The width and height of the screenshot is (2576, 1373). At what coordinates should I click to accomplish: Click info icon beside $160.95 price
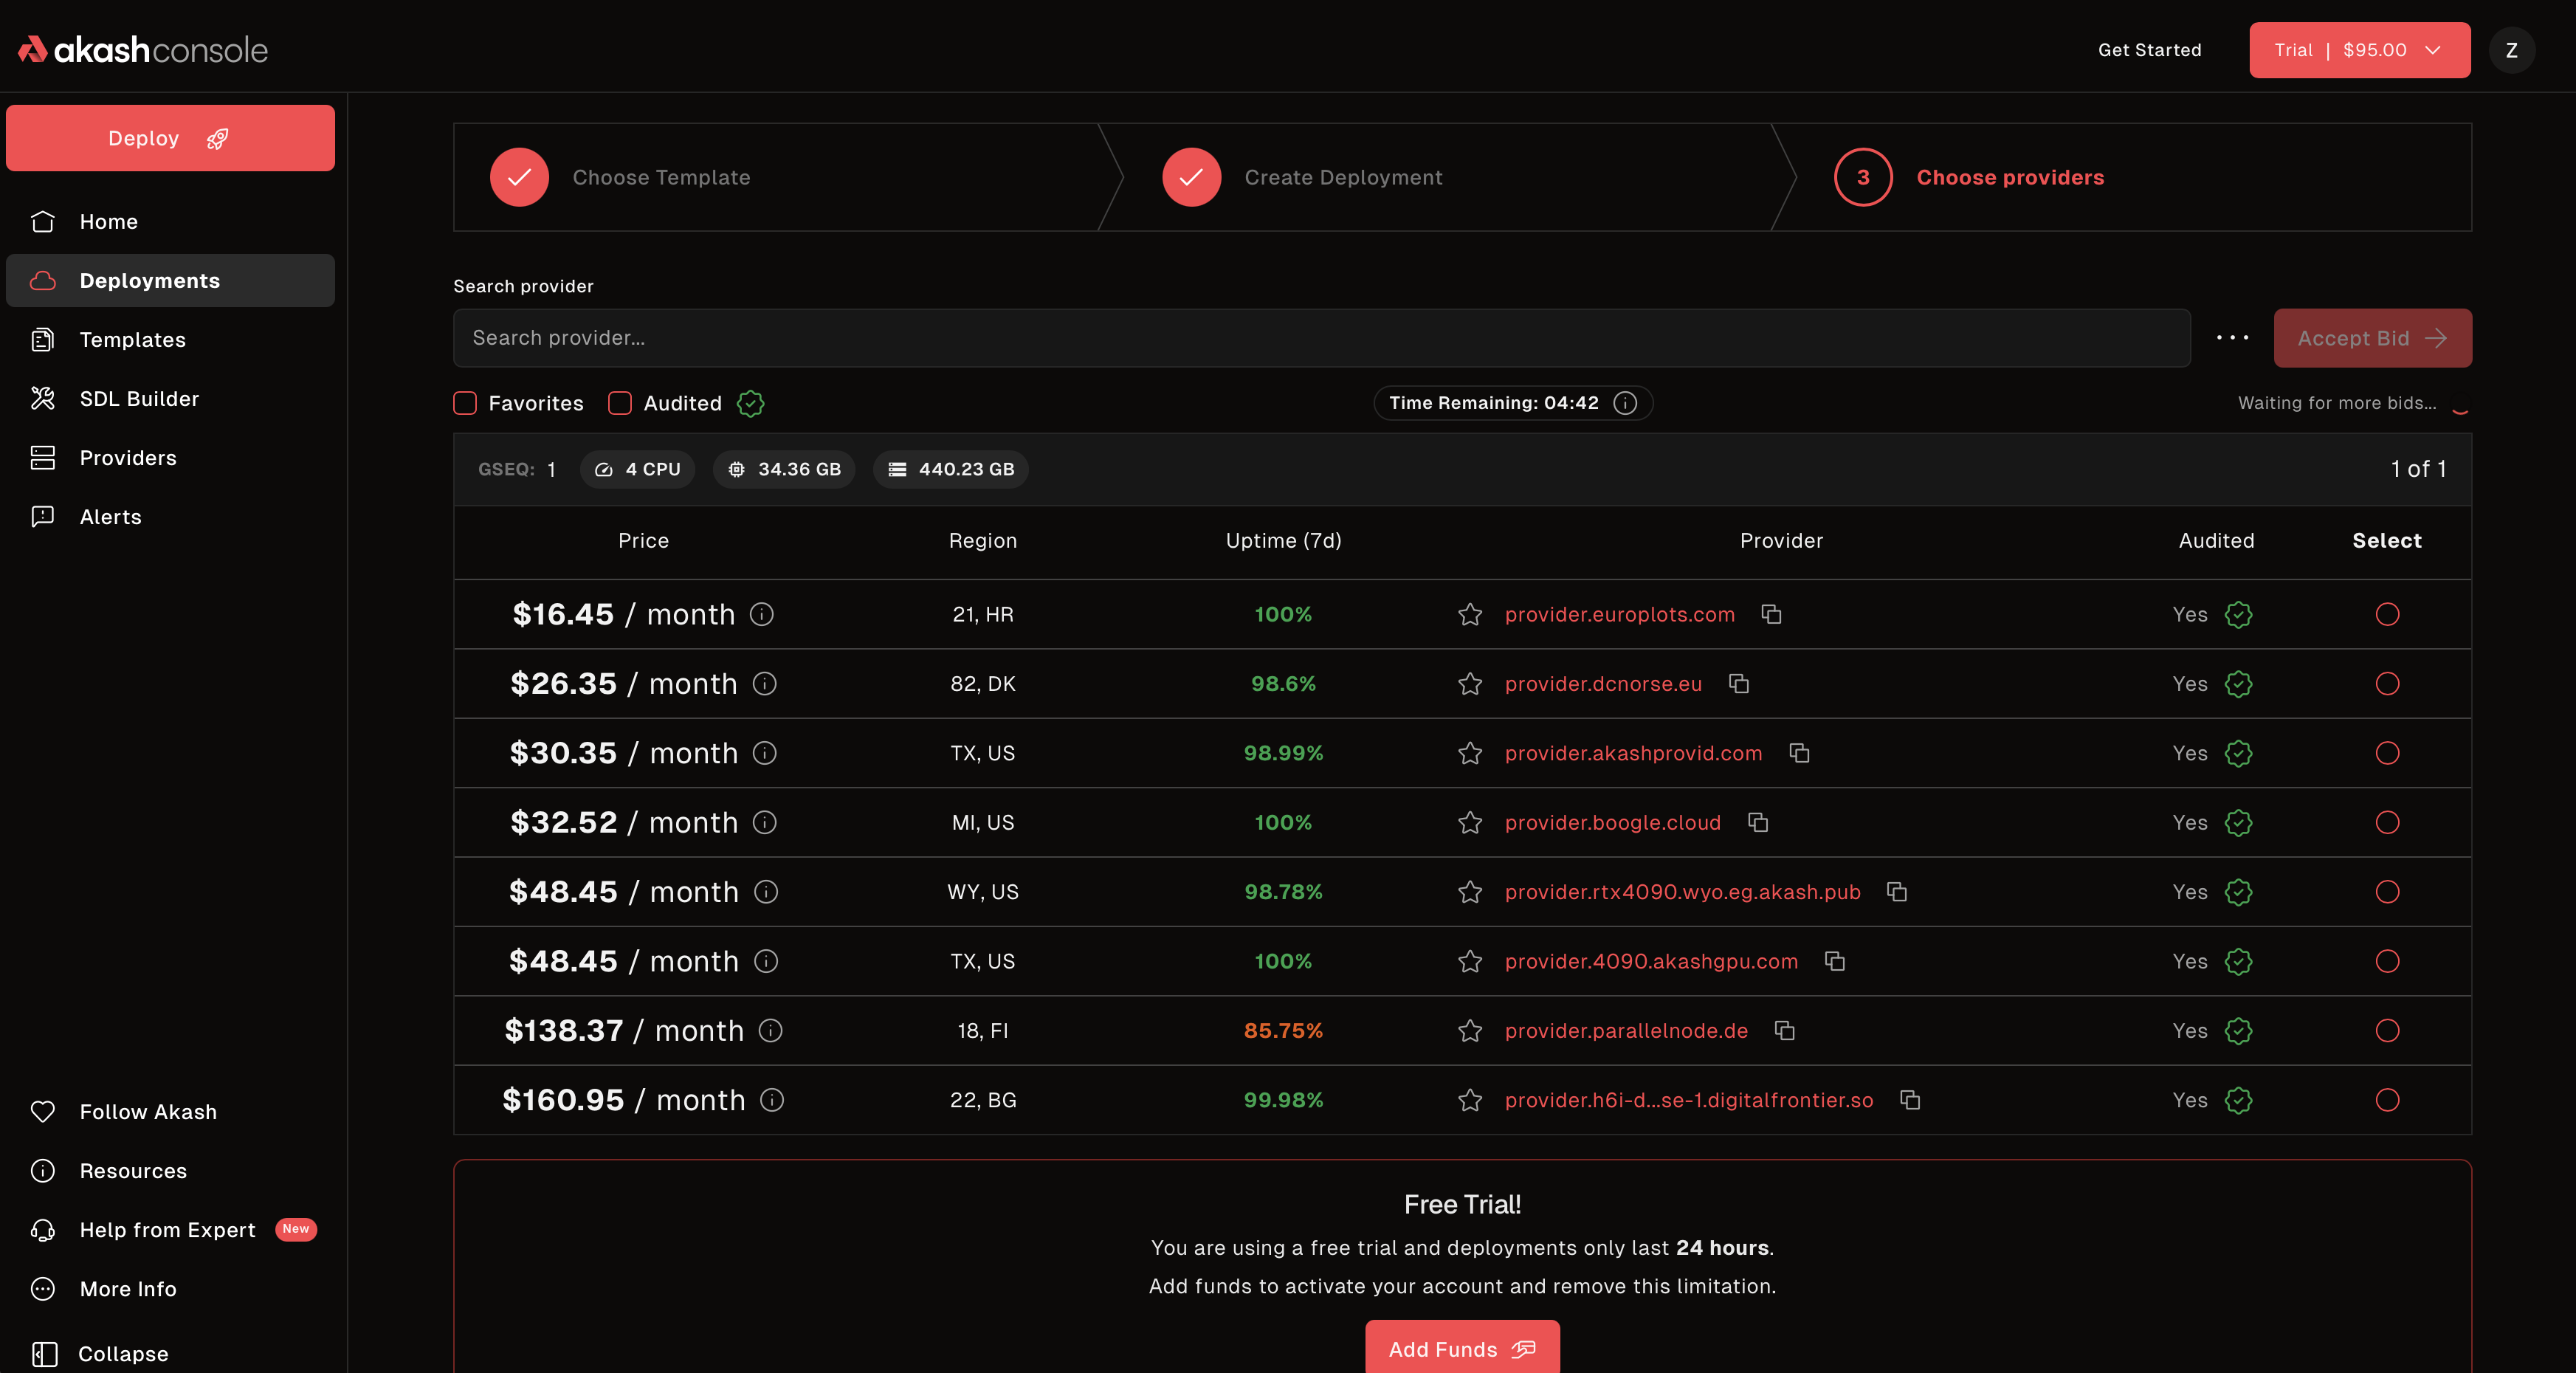coord(772,1100)
